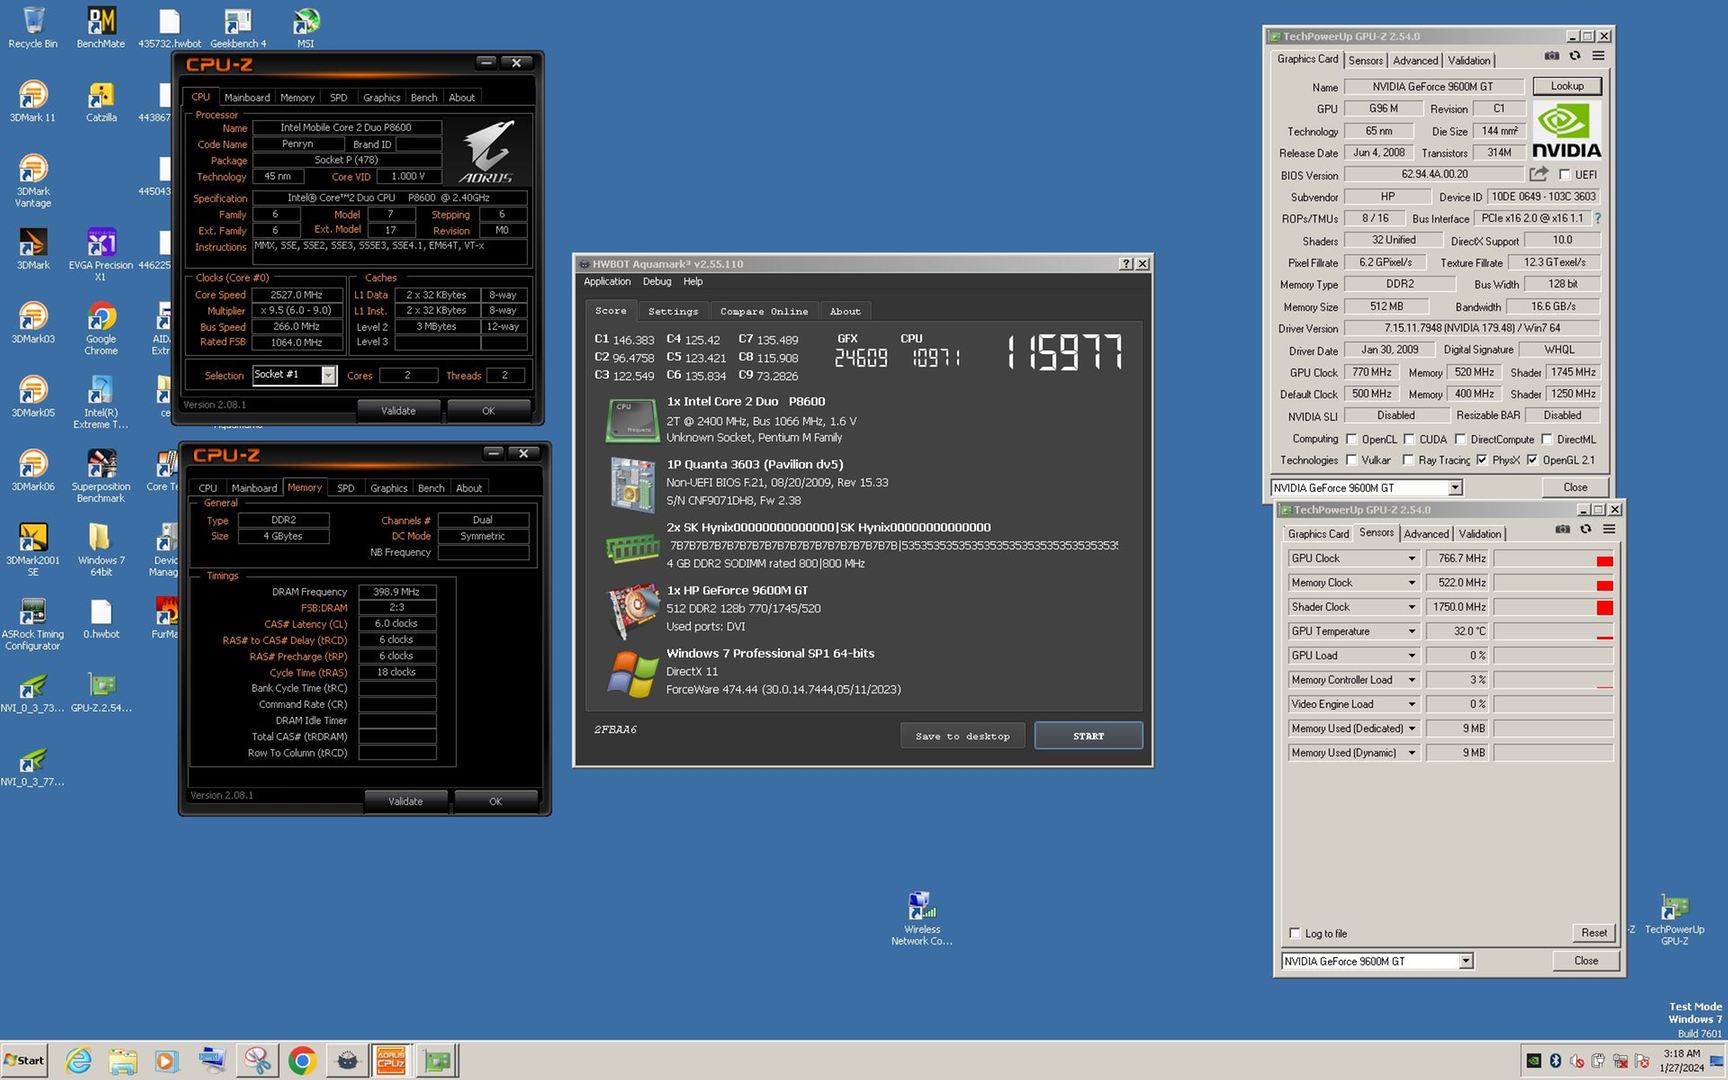Toggle CUDA checkbox in GPU-Z
Screen dimensions: 1728x1080
[1408, 439]
